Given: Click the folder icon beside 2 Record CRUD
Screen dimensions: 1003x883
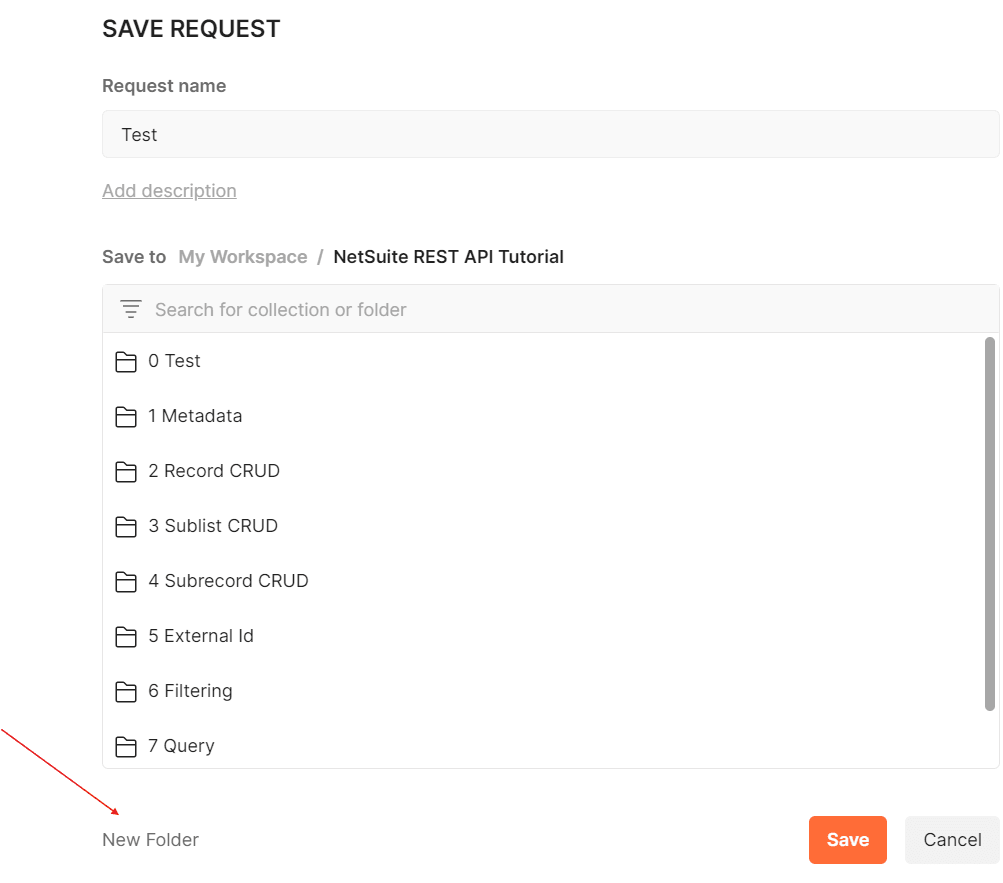Looking at the screenshot, I should (125, 471).
